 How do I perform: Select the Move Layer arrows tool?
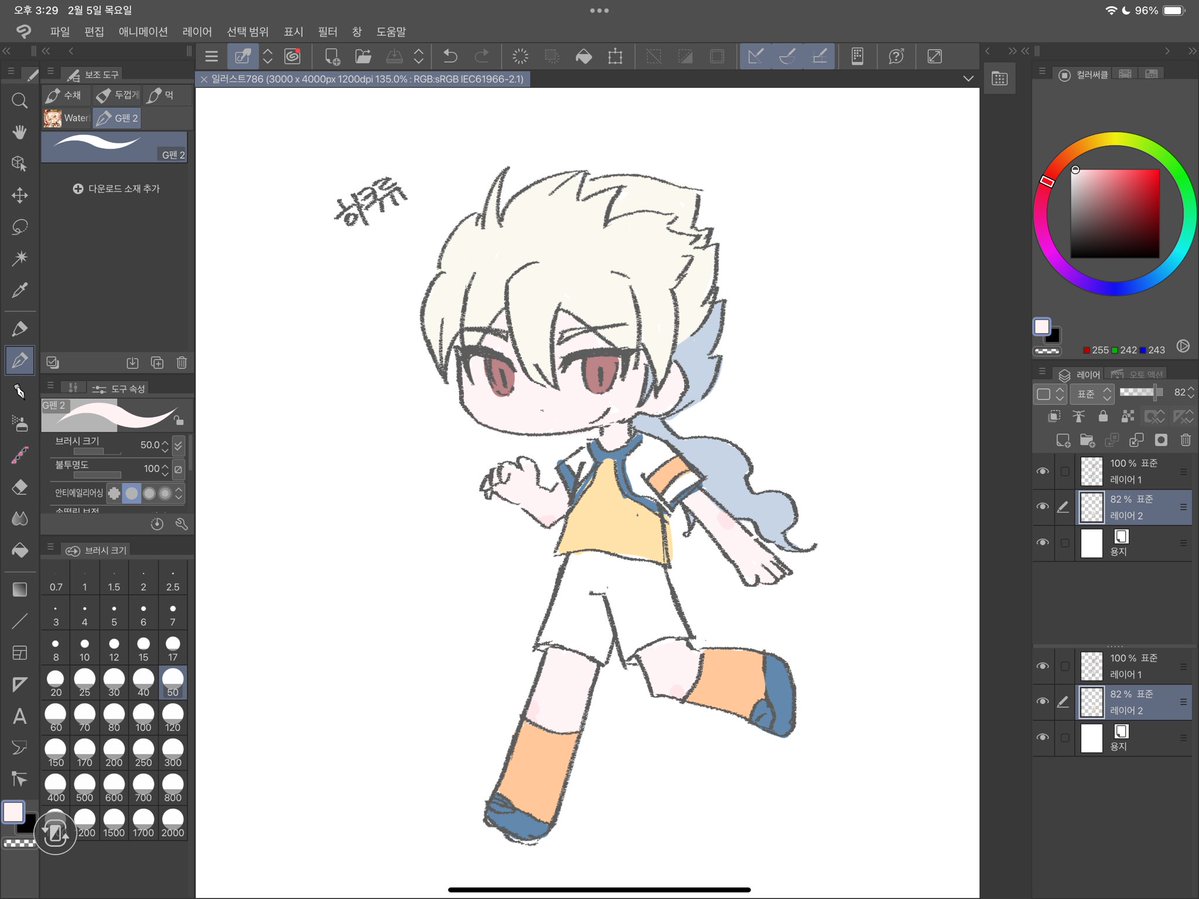coord(20,196)
